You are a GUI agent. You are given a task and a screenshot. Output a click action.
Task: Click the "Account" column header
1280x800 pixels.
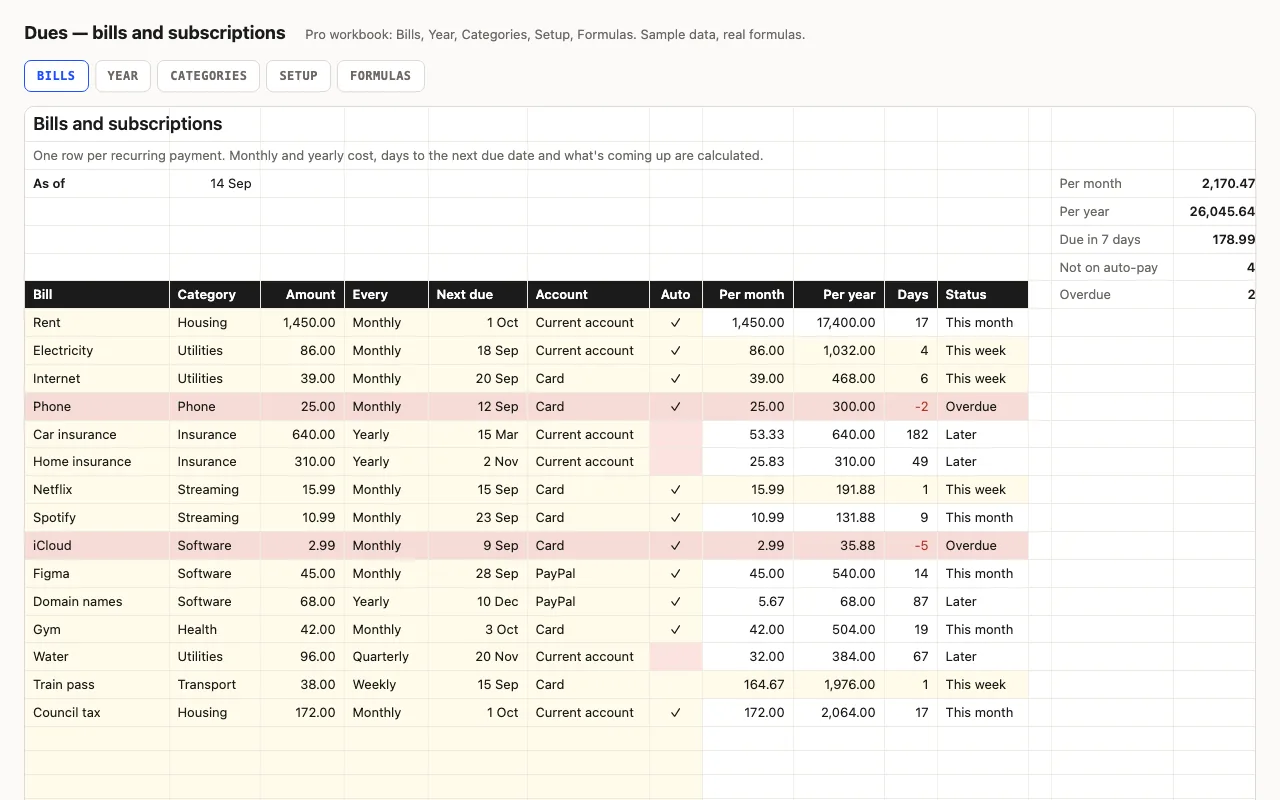(x=589, y=295)
